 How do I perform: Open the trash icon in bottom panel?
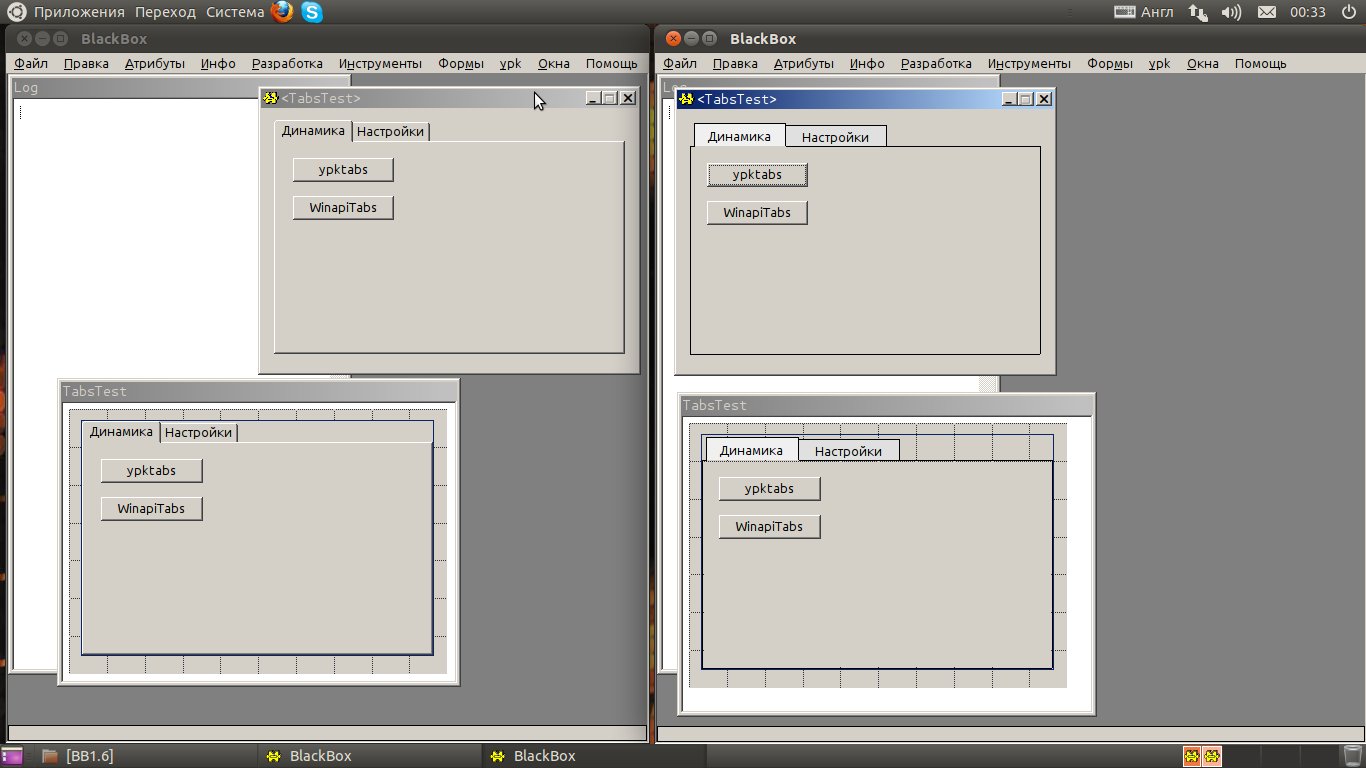1353,756
